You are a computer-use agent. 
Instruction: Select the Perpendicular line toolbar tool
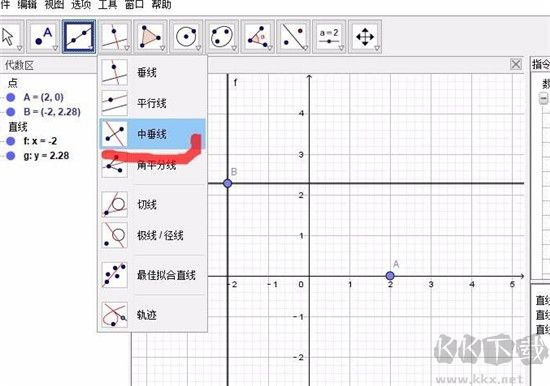tap(115, 36)
